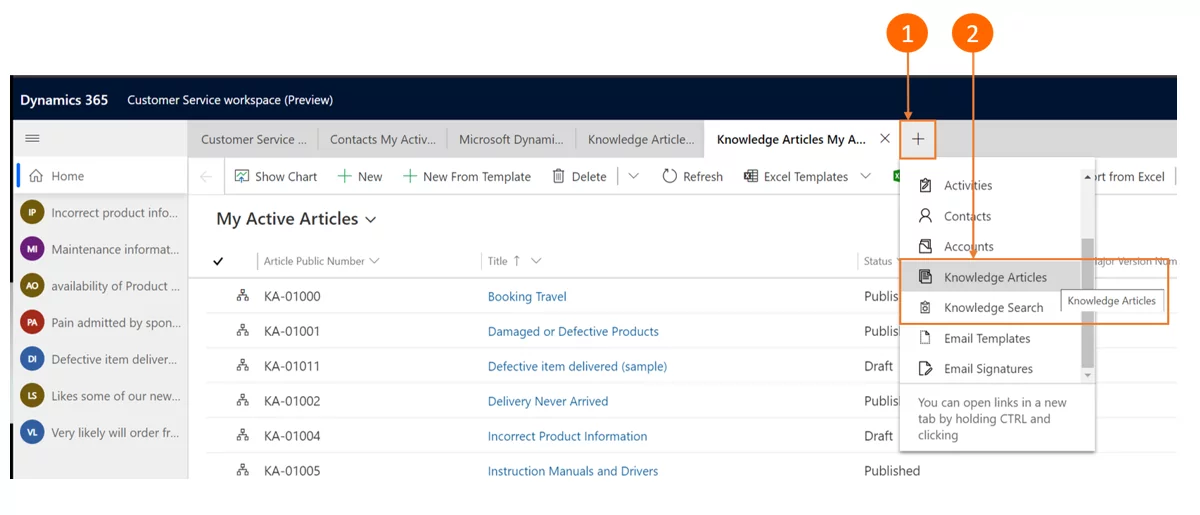The image size is (1200, 515).
Task: Open the availability of Product session
Action: (x=101, y=286)
